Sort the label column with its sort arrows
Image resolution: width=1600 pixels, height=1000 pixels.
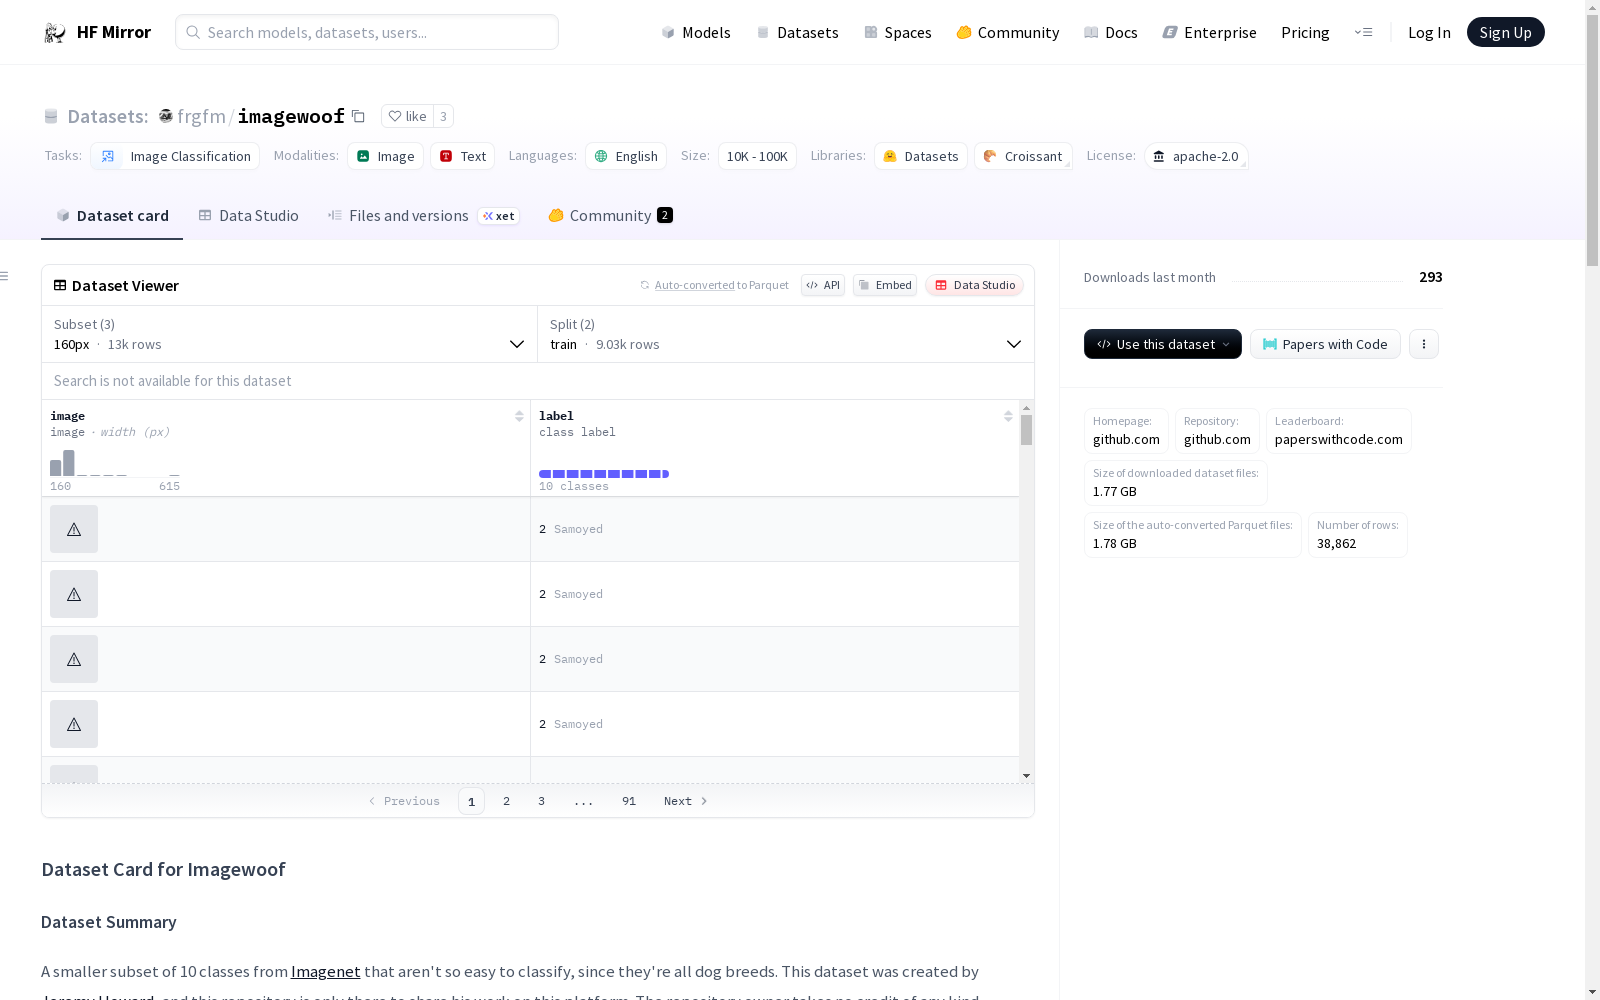tap(1008, 416)
